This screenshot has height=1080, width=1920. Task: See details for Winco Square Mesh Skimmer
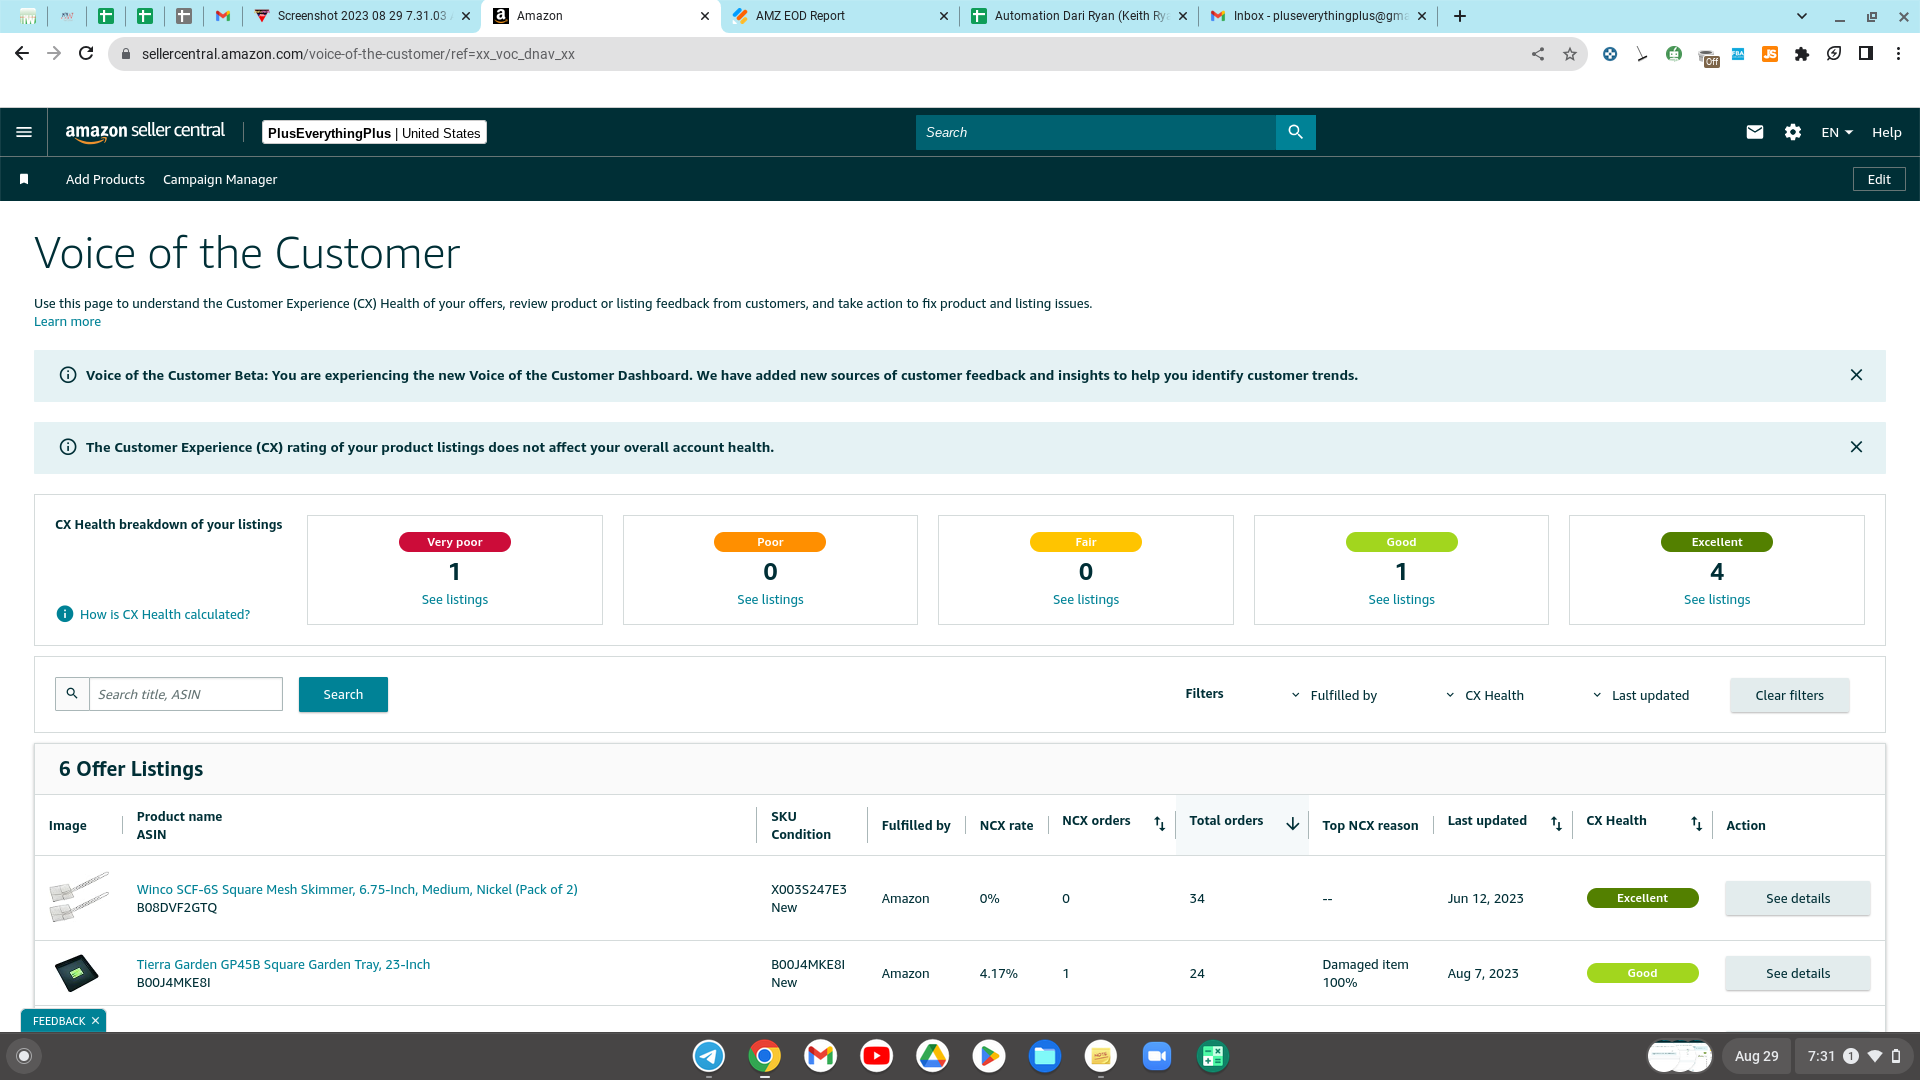(x=1798, y=898)
